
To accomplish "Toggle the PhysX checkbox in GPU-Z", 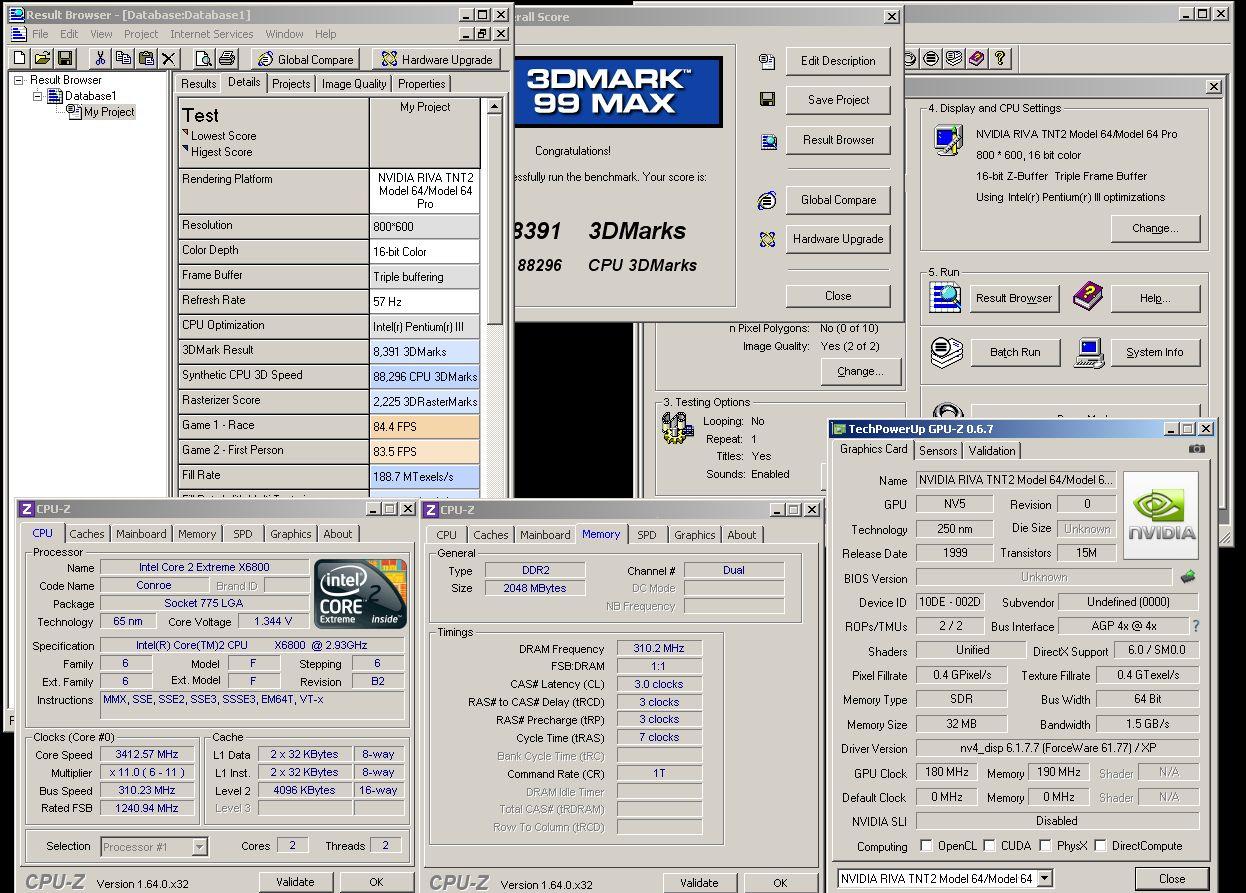I will [x=1044, y=846].
